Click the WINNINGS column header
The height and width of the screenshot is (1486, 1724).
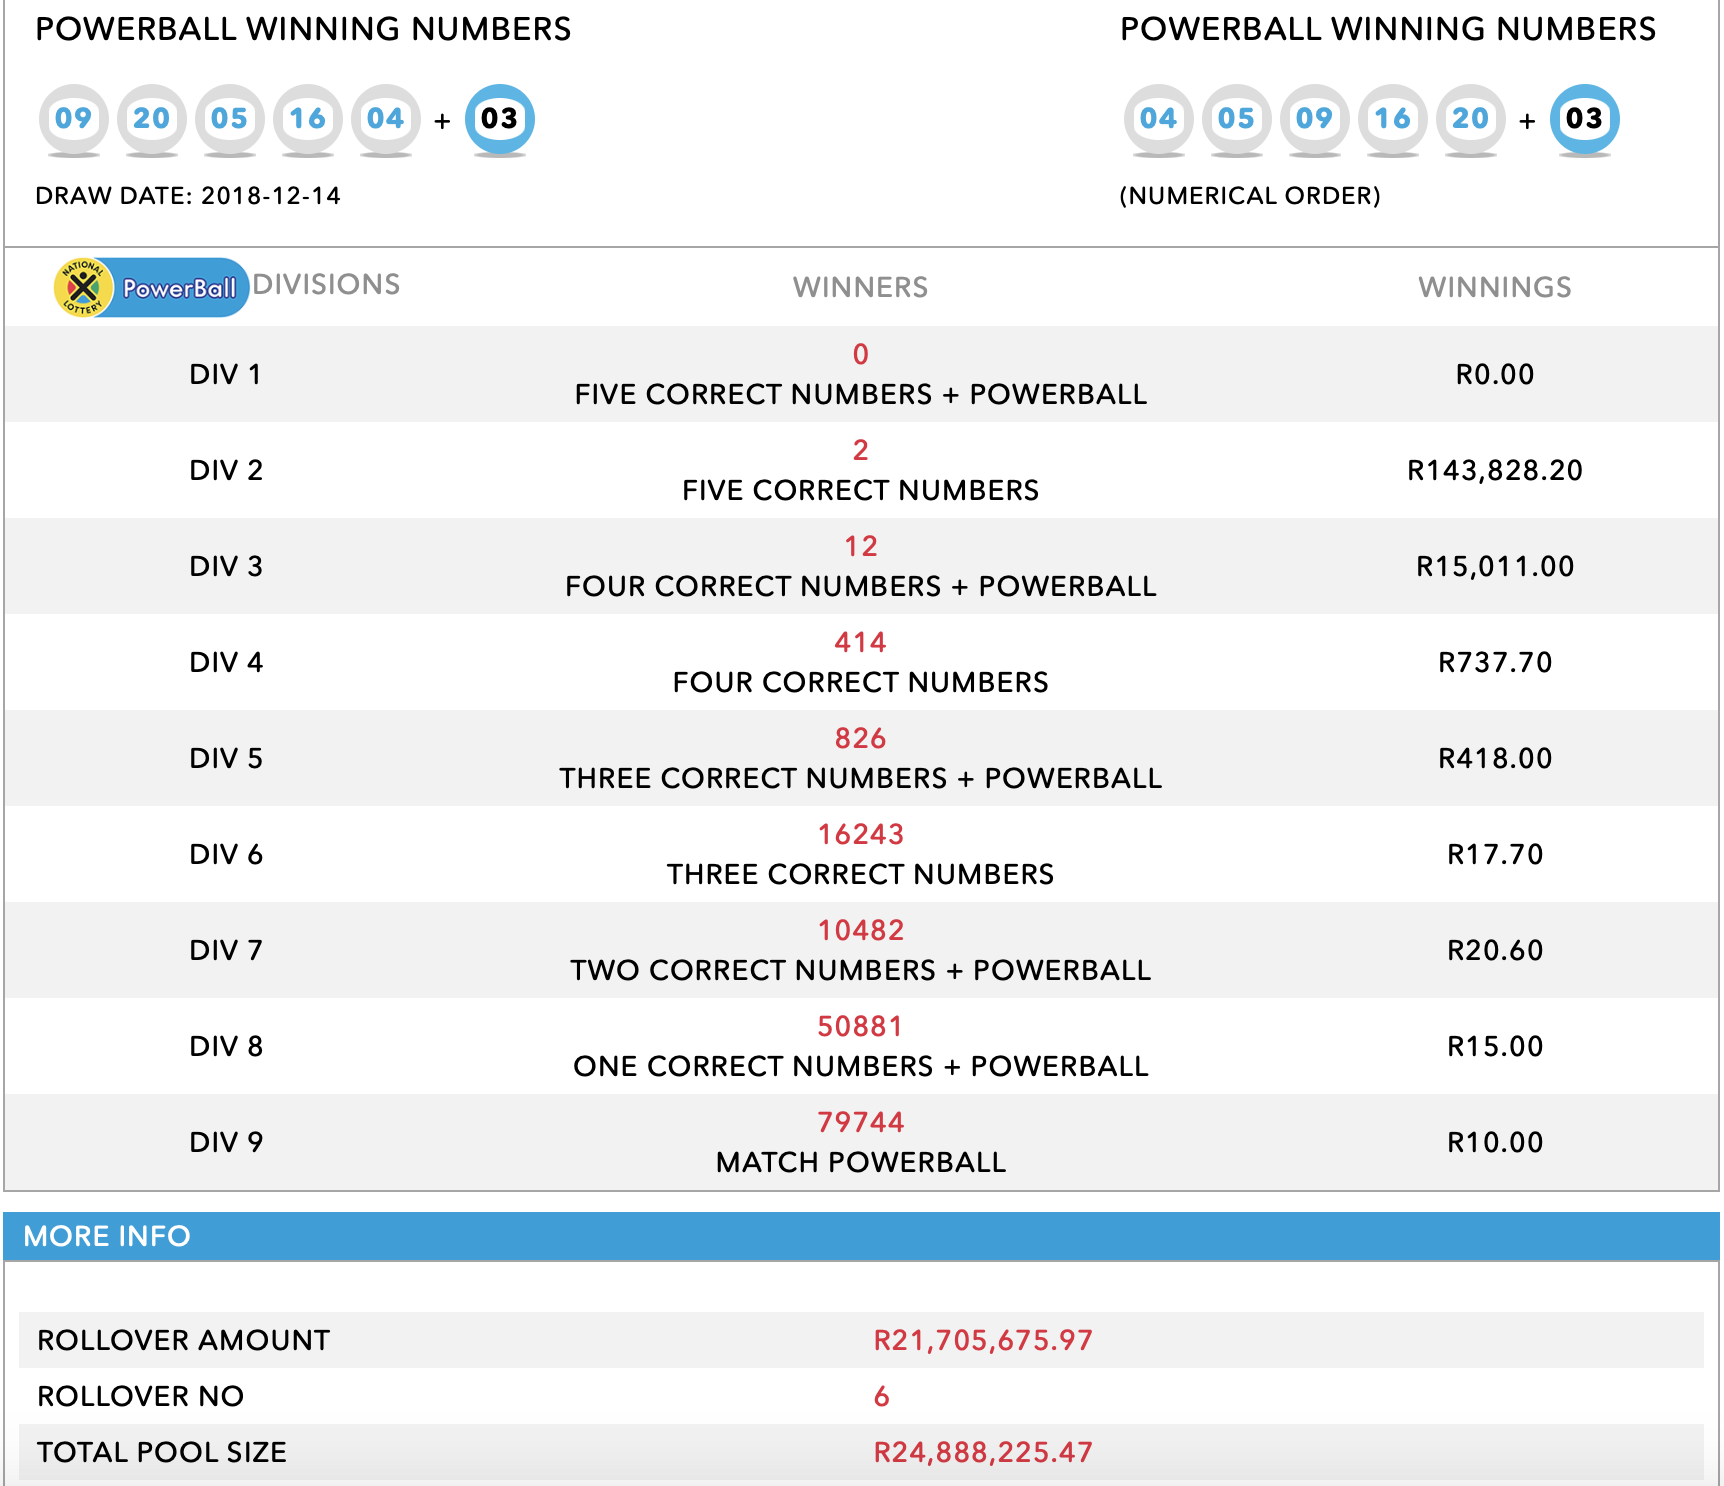coord(1494,288)
